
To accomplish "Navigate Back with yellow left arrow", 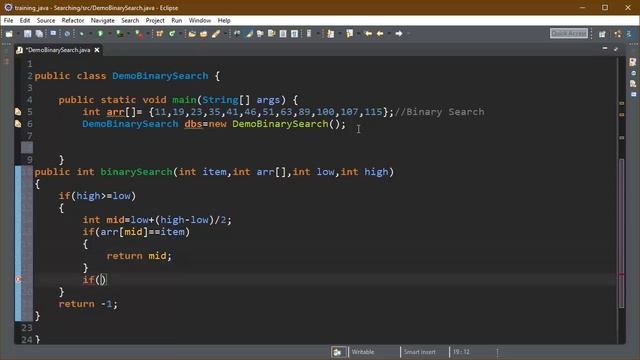I will 380,33.
